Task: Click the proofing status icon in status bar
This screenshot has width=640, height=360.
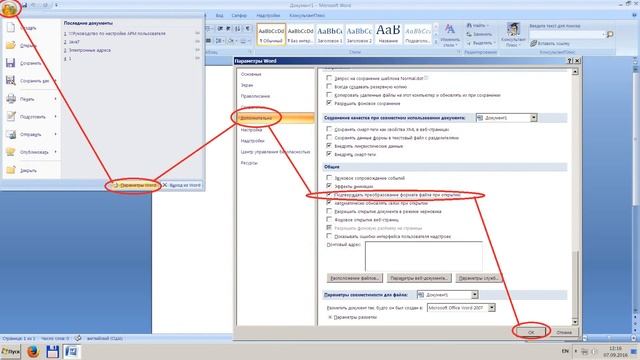Action: (x=78, y=338)
